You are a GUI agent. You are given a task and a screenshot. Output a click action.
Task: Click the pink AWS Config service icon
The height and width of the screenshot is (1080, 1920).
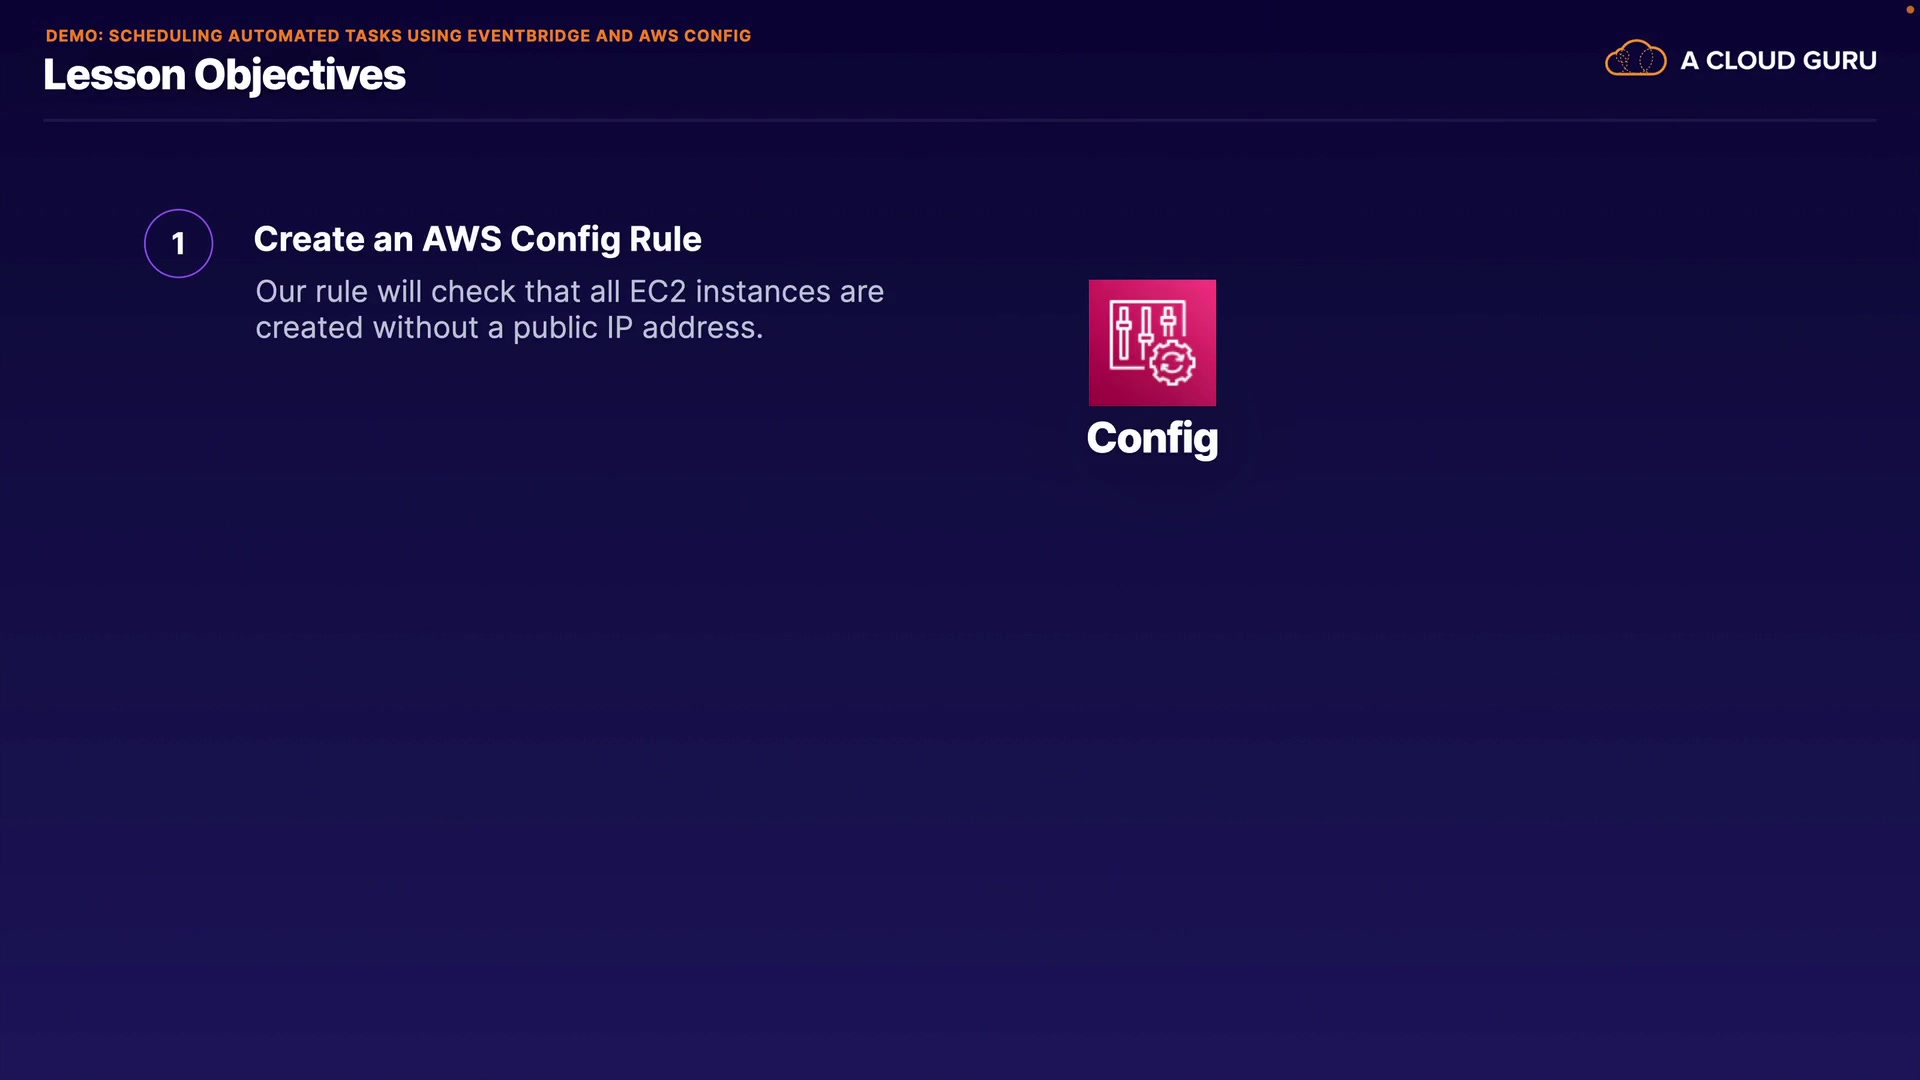[x=1152, y=342]
